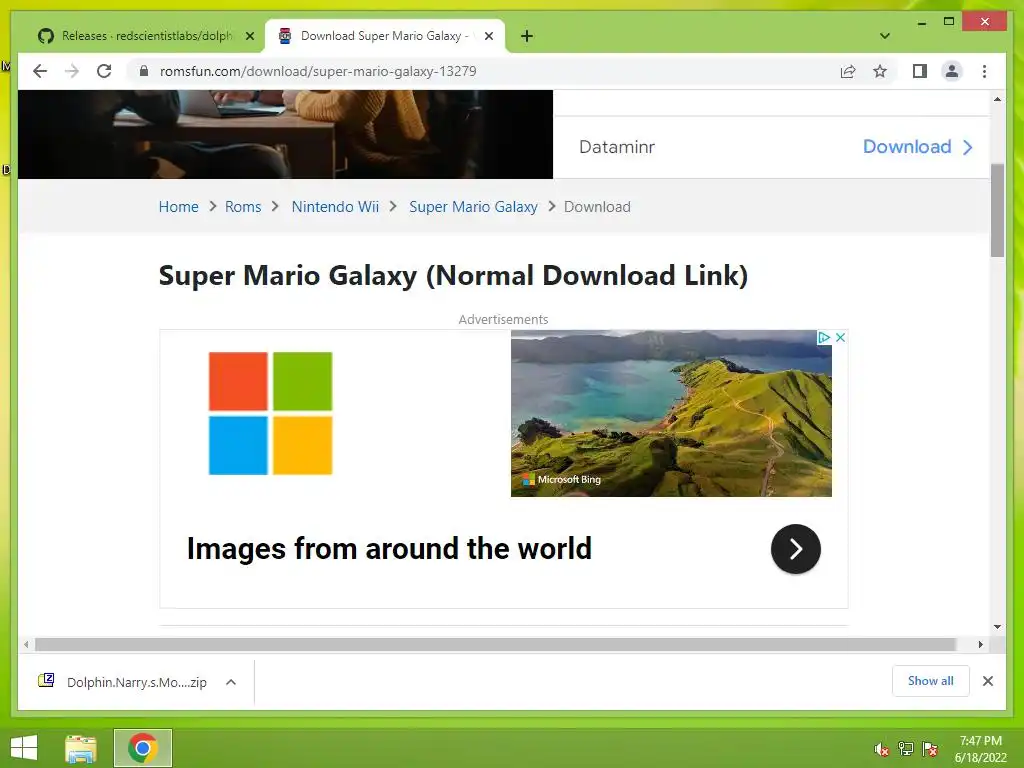Go back to the previous page
Screen dimensions: 1024x768
(x=40, y=71)
